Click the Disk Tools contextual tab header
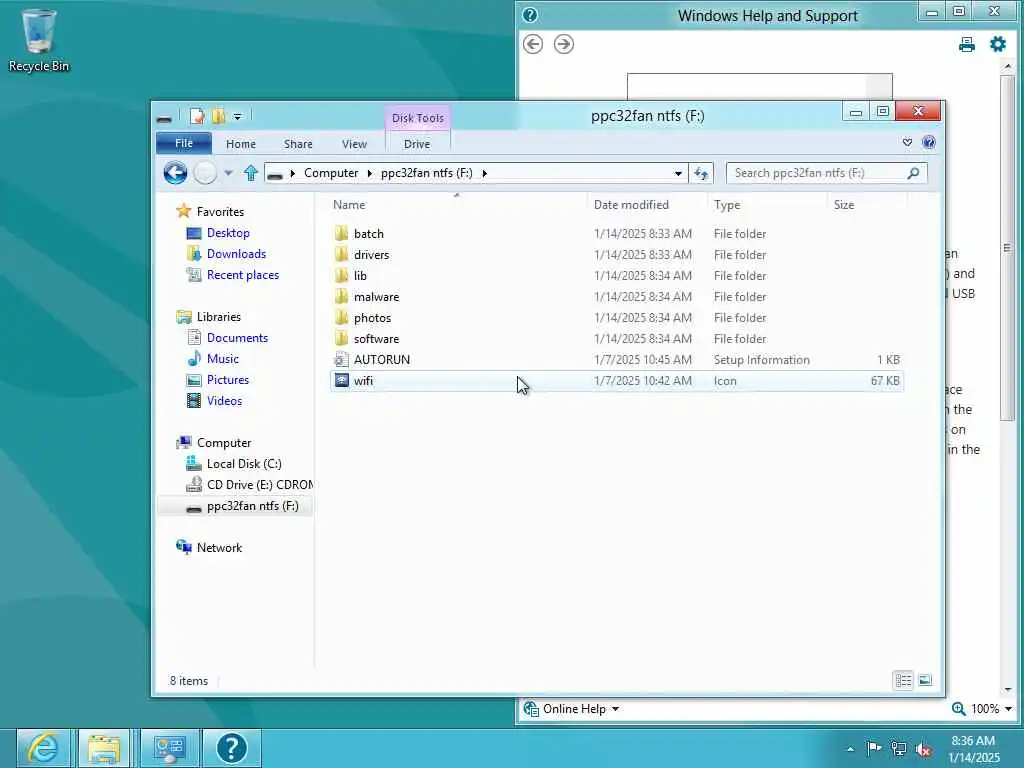 pyautogui.click(x=417, y=118)
